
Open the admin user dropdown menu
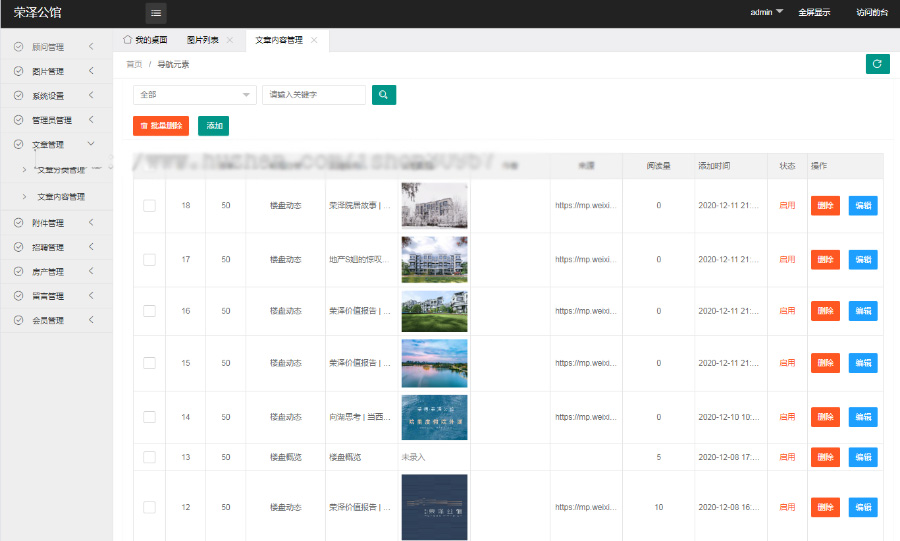(767, 13)
